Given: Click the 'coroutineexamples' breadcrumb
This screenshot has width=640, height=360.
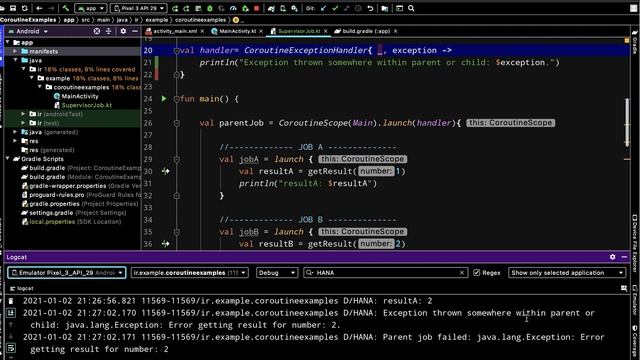Looking at the screenshot, I should pyautogui.click(x=200, y=20).
